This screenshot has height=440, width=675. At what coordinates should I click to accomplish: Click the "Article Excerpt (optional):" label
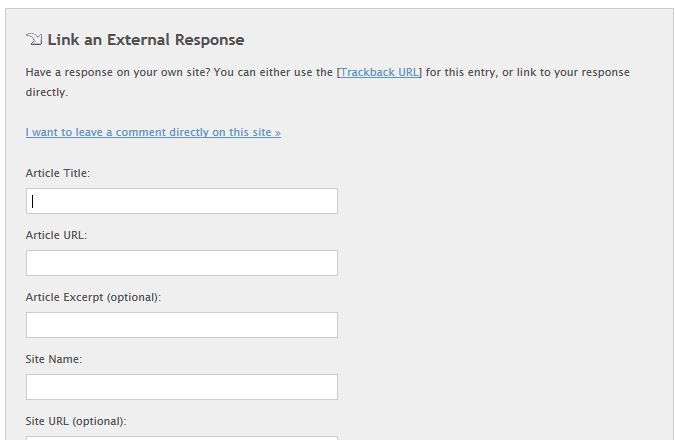point(93,297)
